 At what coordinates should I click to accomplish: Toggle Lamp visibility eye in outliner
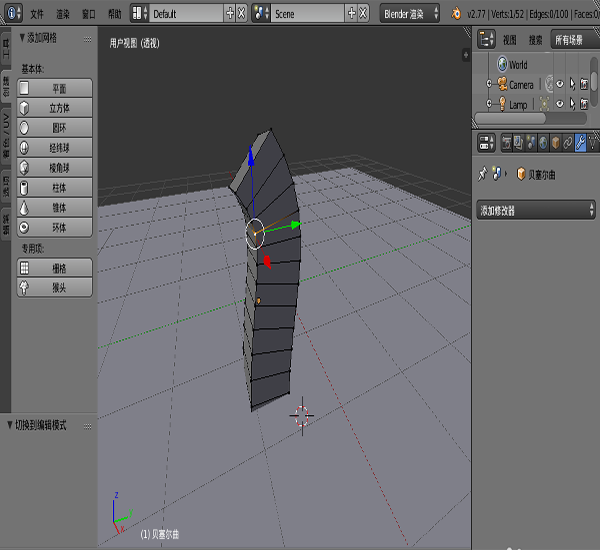[559, 104]
